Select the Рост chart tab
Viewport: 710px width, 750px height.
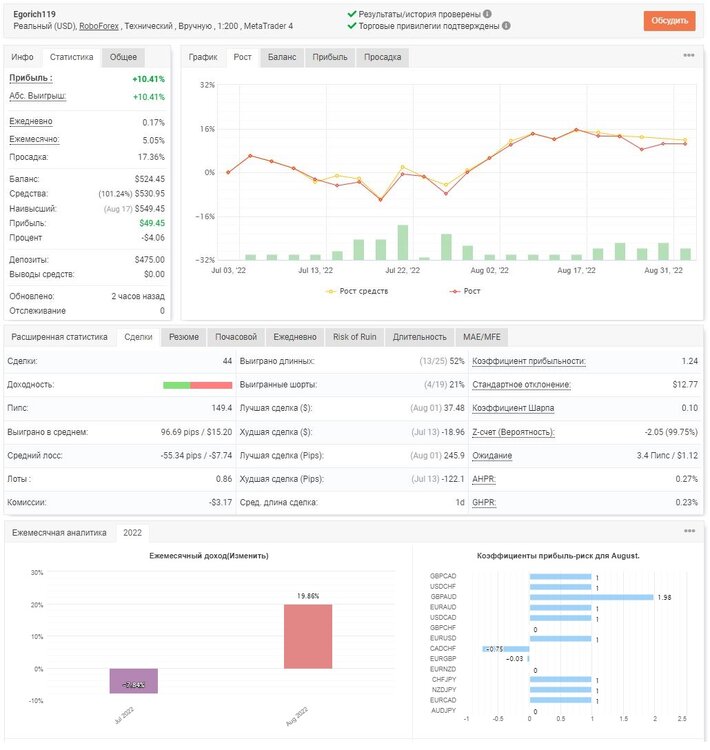pos(243,57)
